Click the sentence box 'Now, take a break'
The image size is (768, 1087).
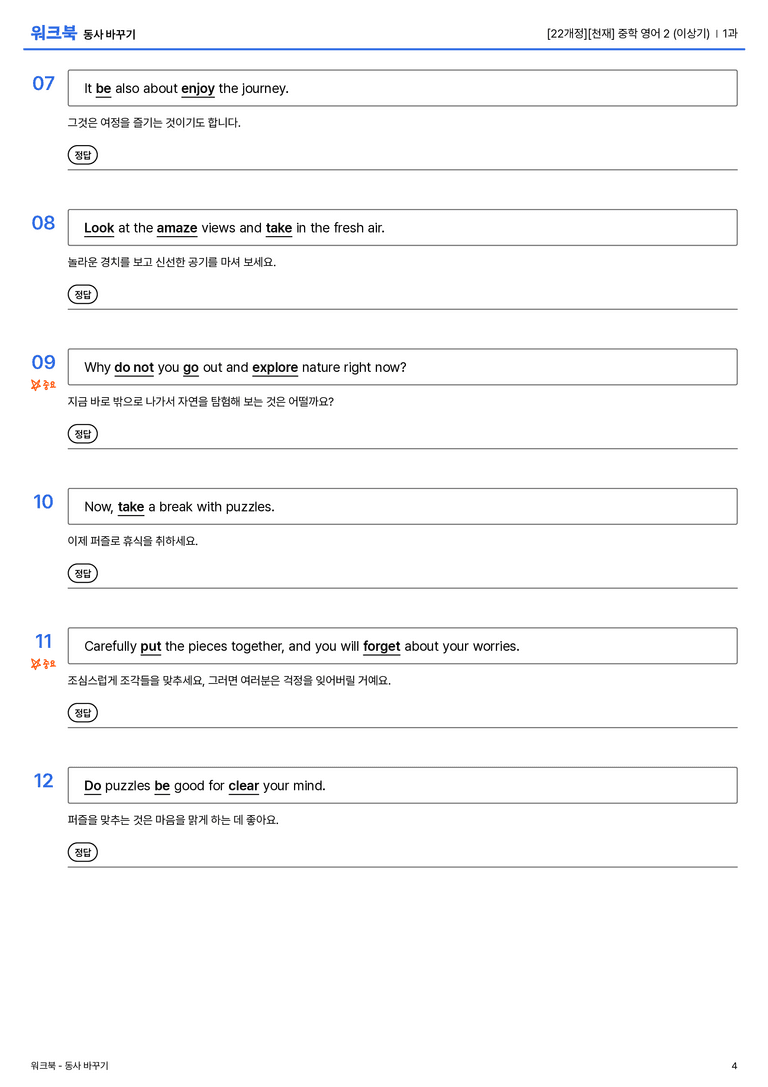coord(402,506)
